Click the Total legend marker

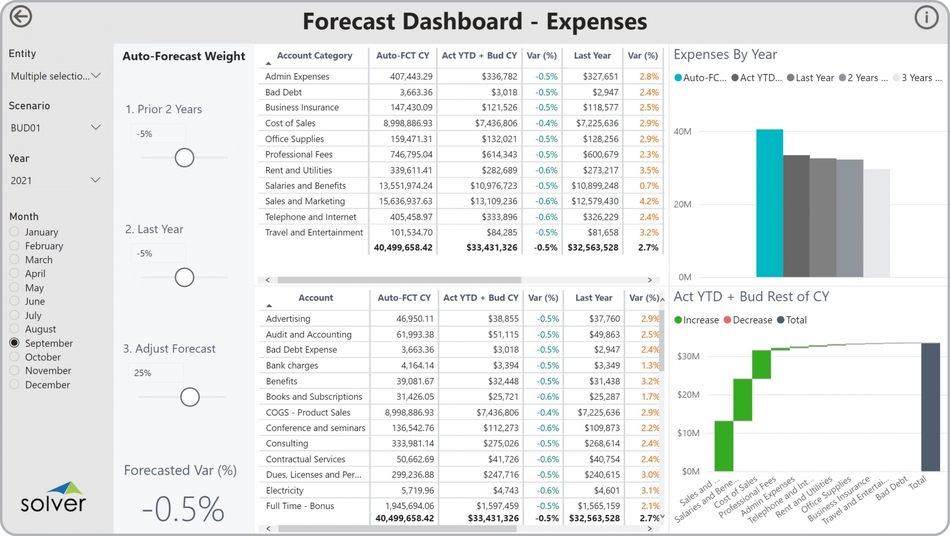(x=780, y=320)
